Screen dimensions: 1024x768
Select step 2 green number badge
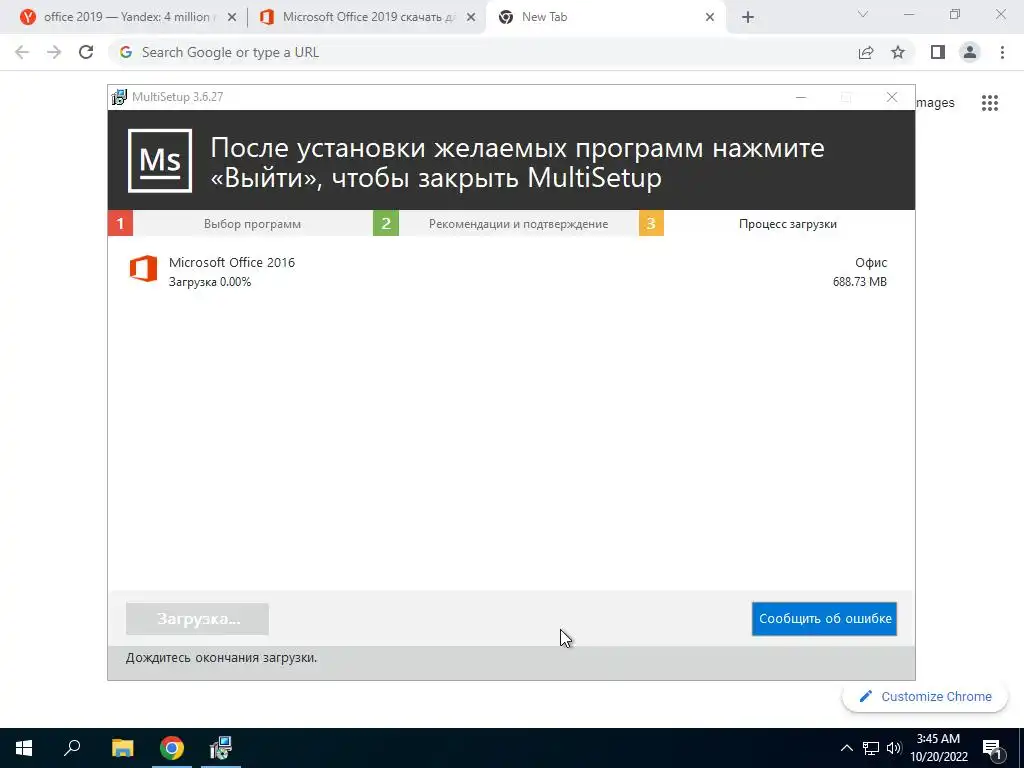(385, 223)
